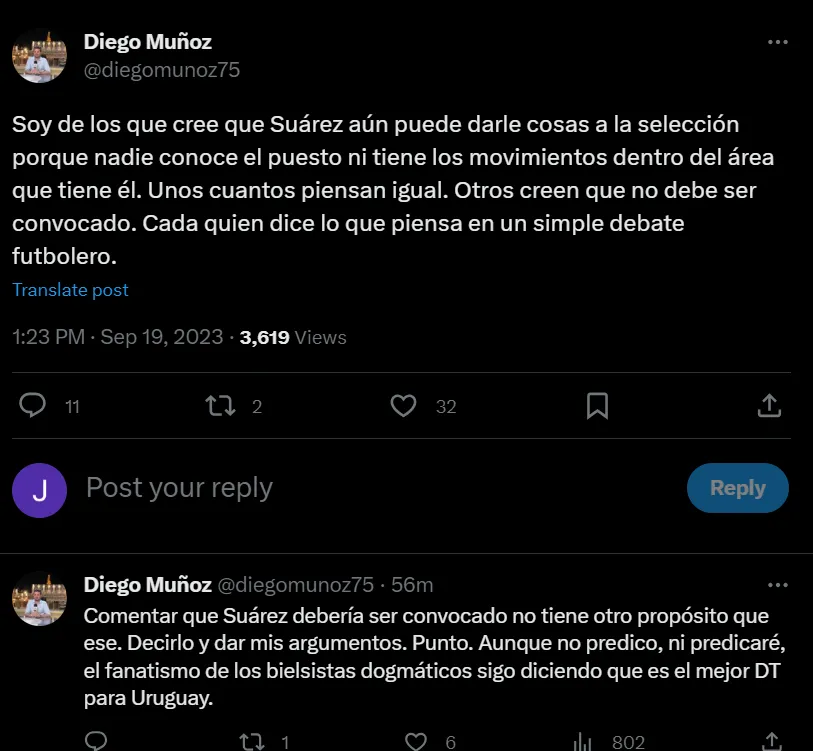This screenshot has height=751, width=813.
Task: Click the blue Reply button
Action: [737, 488]
